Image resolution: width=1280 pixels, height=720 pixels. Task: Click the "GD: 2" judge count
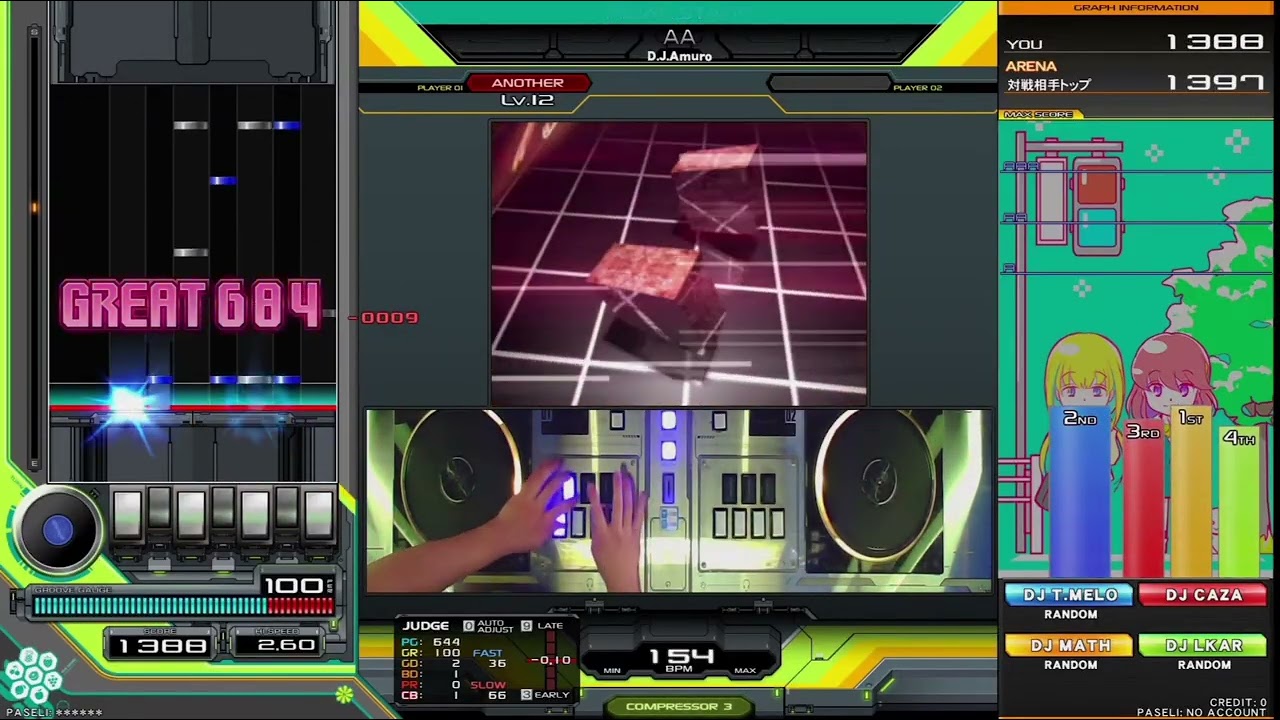pos(431,664)
